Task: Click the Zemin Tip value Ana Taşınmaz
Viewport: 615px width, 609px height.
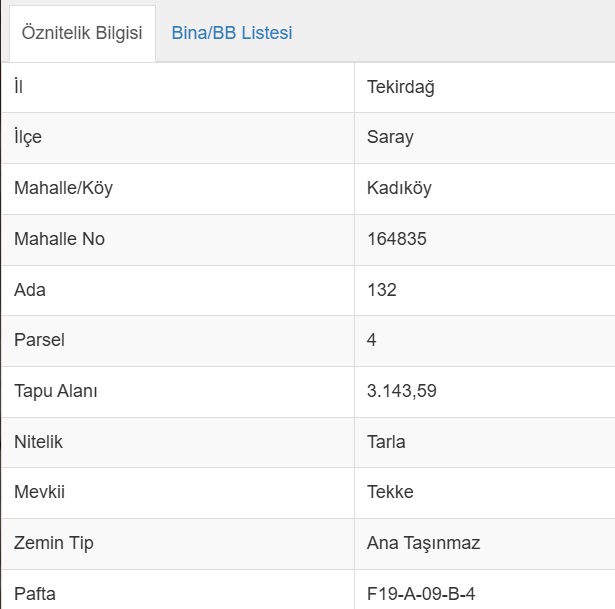Action: click(x=423, y=544)
